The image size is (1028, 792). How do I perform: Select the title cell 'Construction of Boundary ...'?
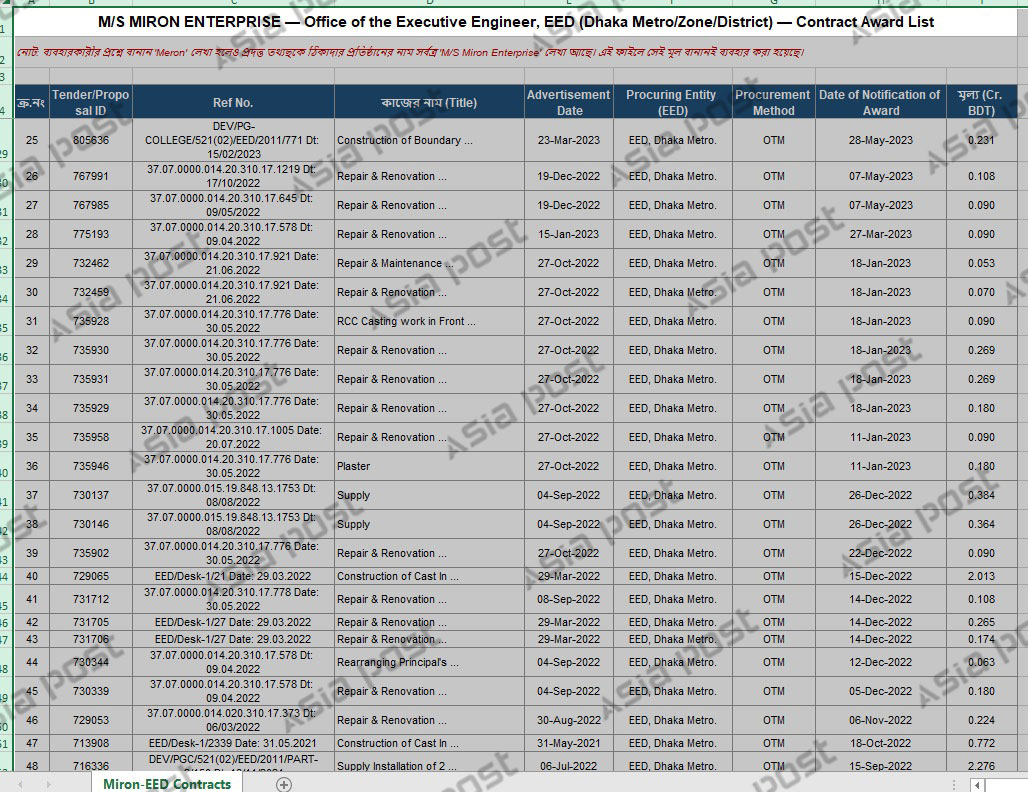tap(429, 140)
